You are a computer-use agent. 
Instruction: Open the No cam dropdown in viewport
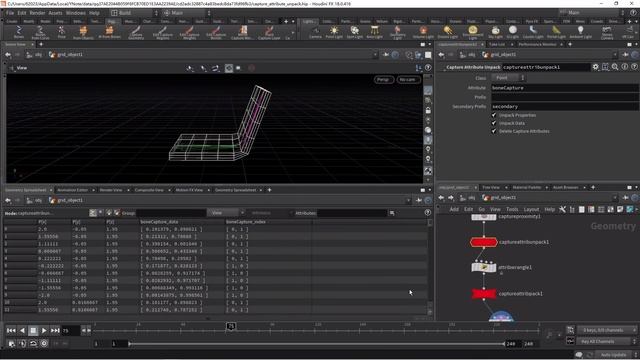click(408, 80)
